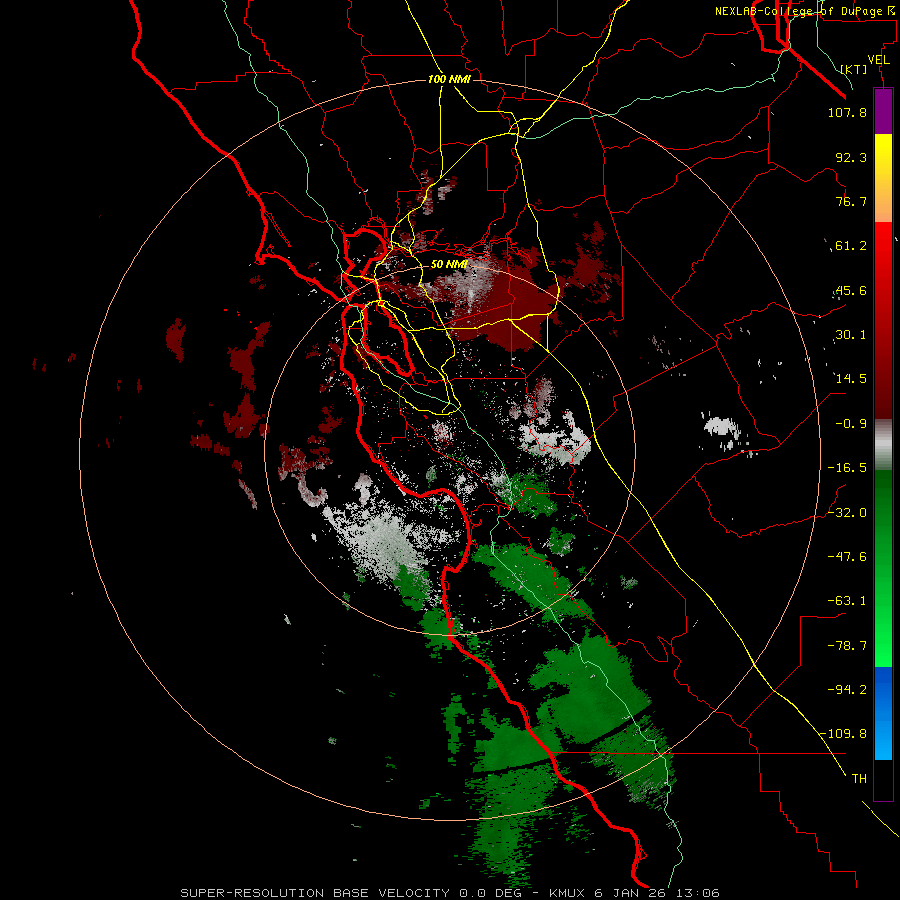Pick the green segment of the velocity scale
The height and width of the screenshot is (900, 900).
(x=883, y=568)
